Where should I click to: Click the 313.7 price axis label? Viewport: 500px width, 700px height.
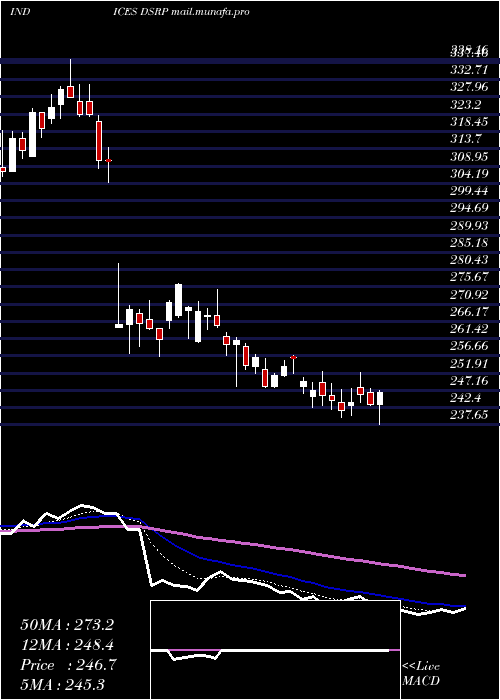tap(466, 139)
